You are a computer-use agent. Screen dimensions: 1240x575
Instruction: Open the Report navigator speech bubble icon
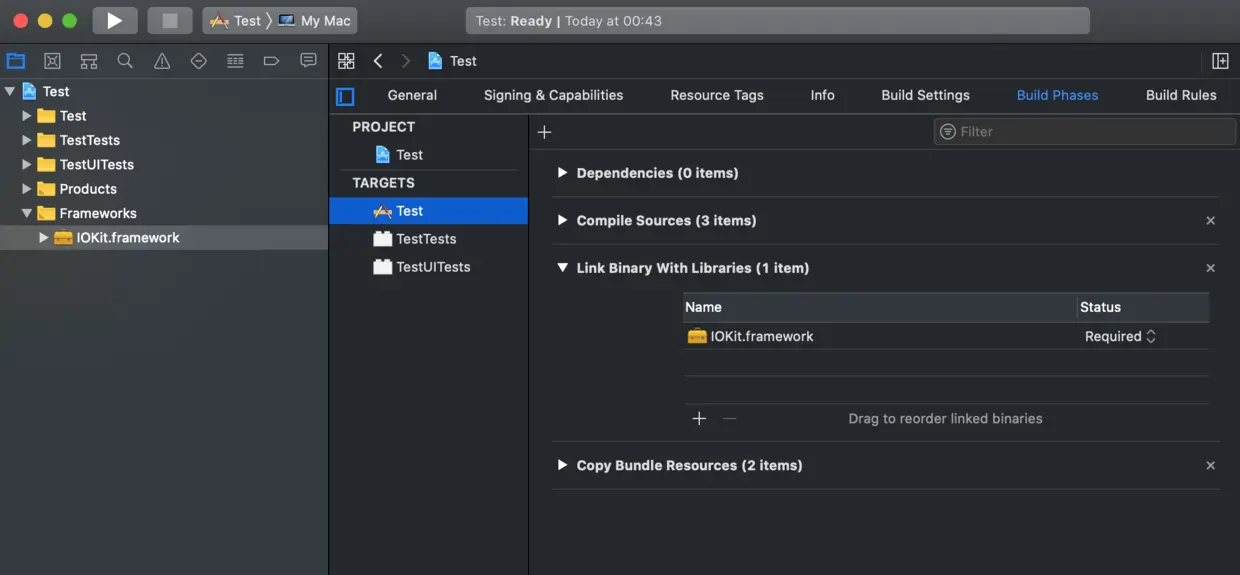point(308,61)
